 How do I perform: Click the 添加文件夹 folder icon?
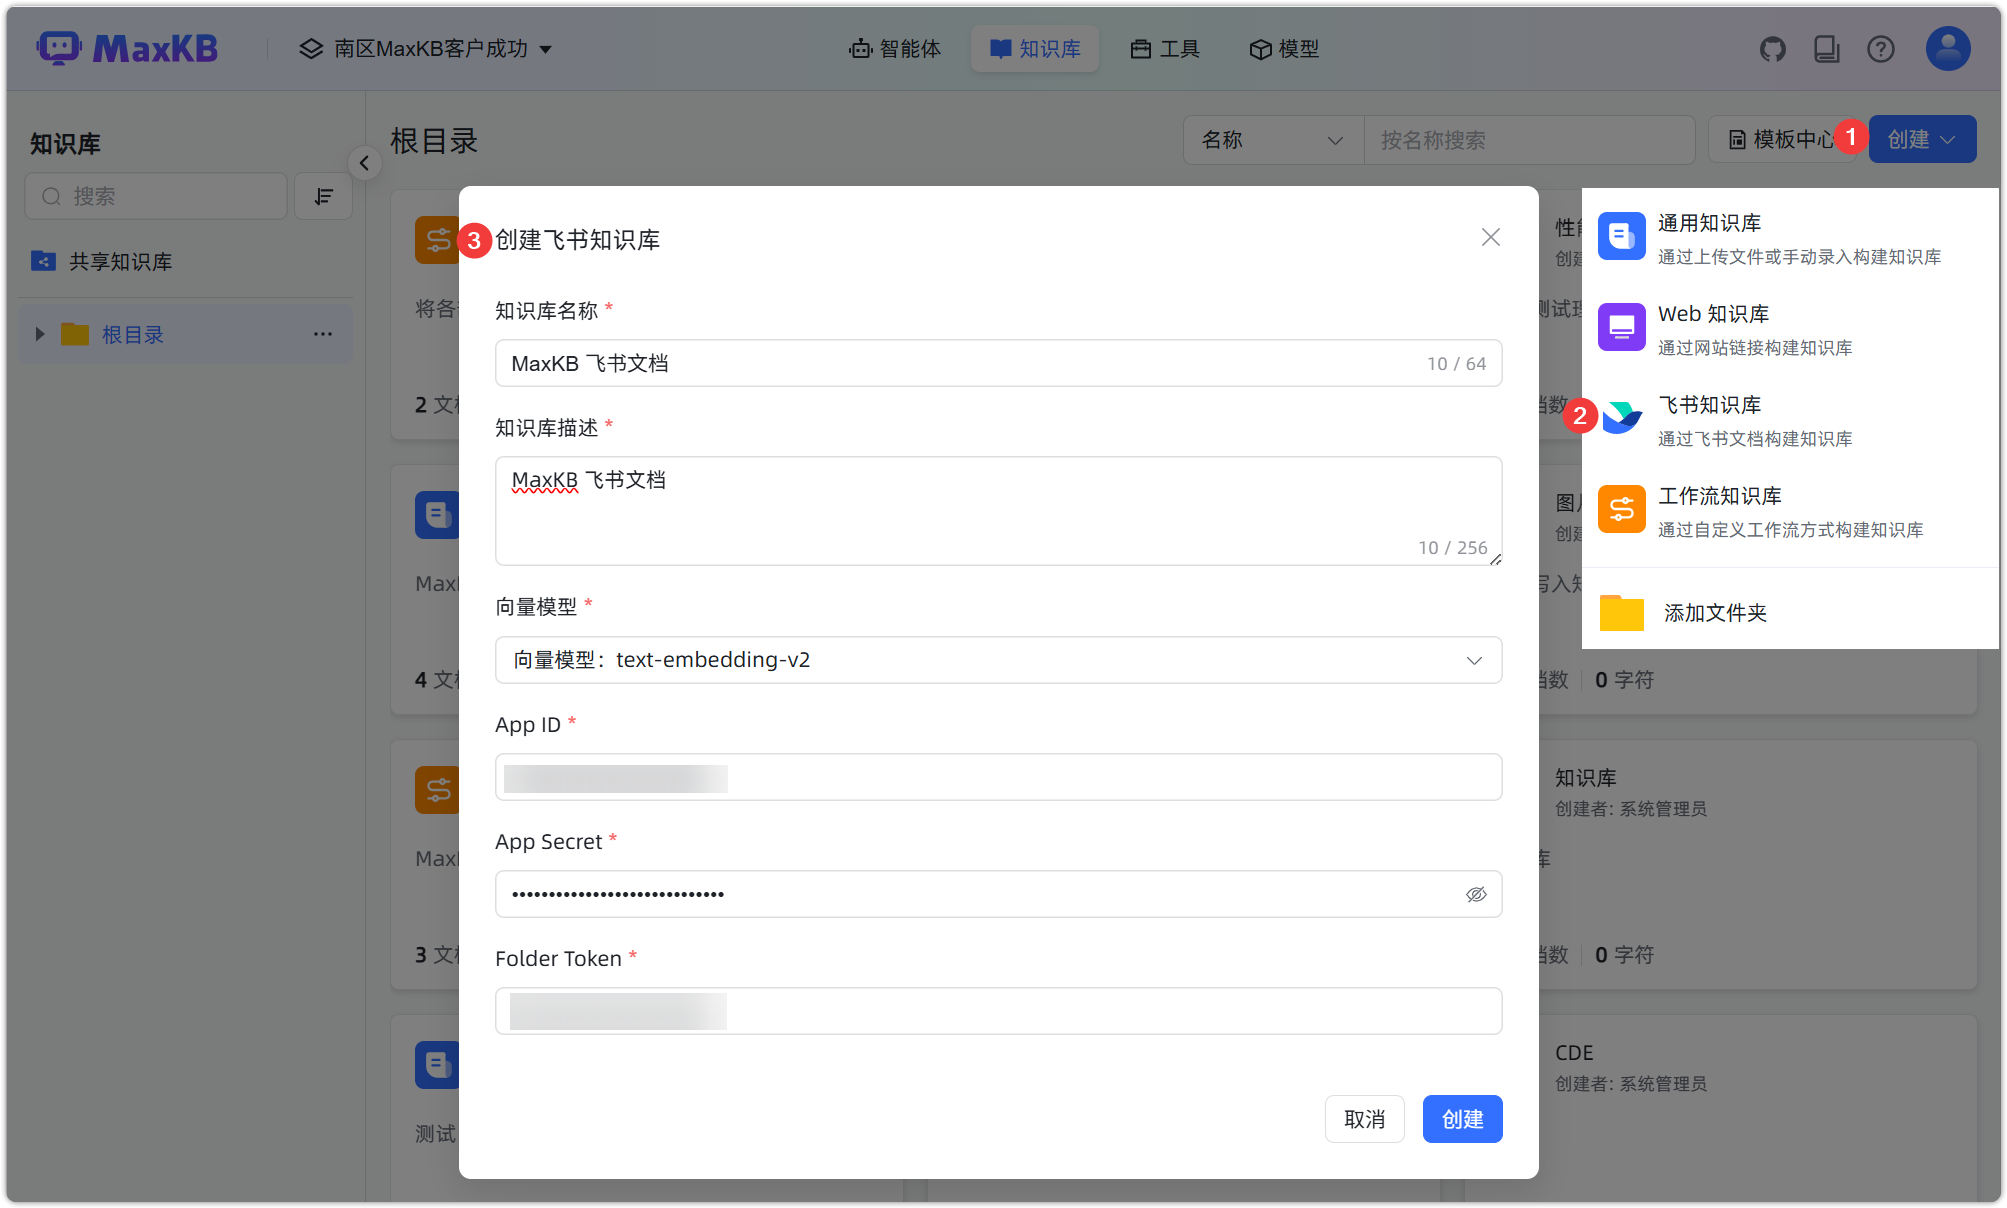(1621, 612)
